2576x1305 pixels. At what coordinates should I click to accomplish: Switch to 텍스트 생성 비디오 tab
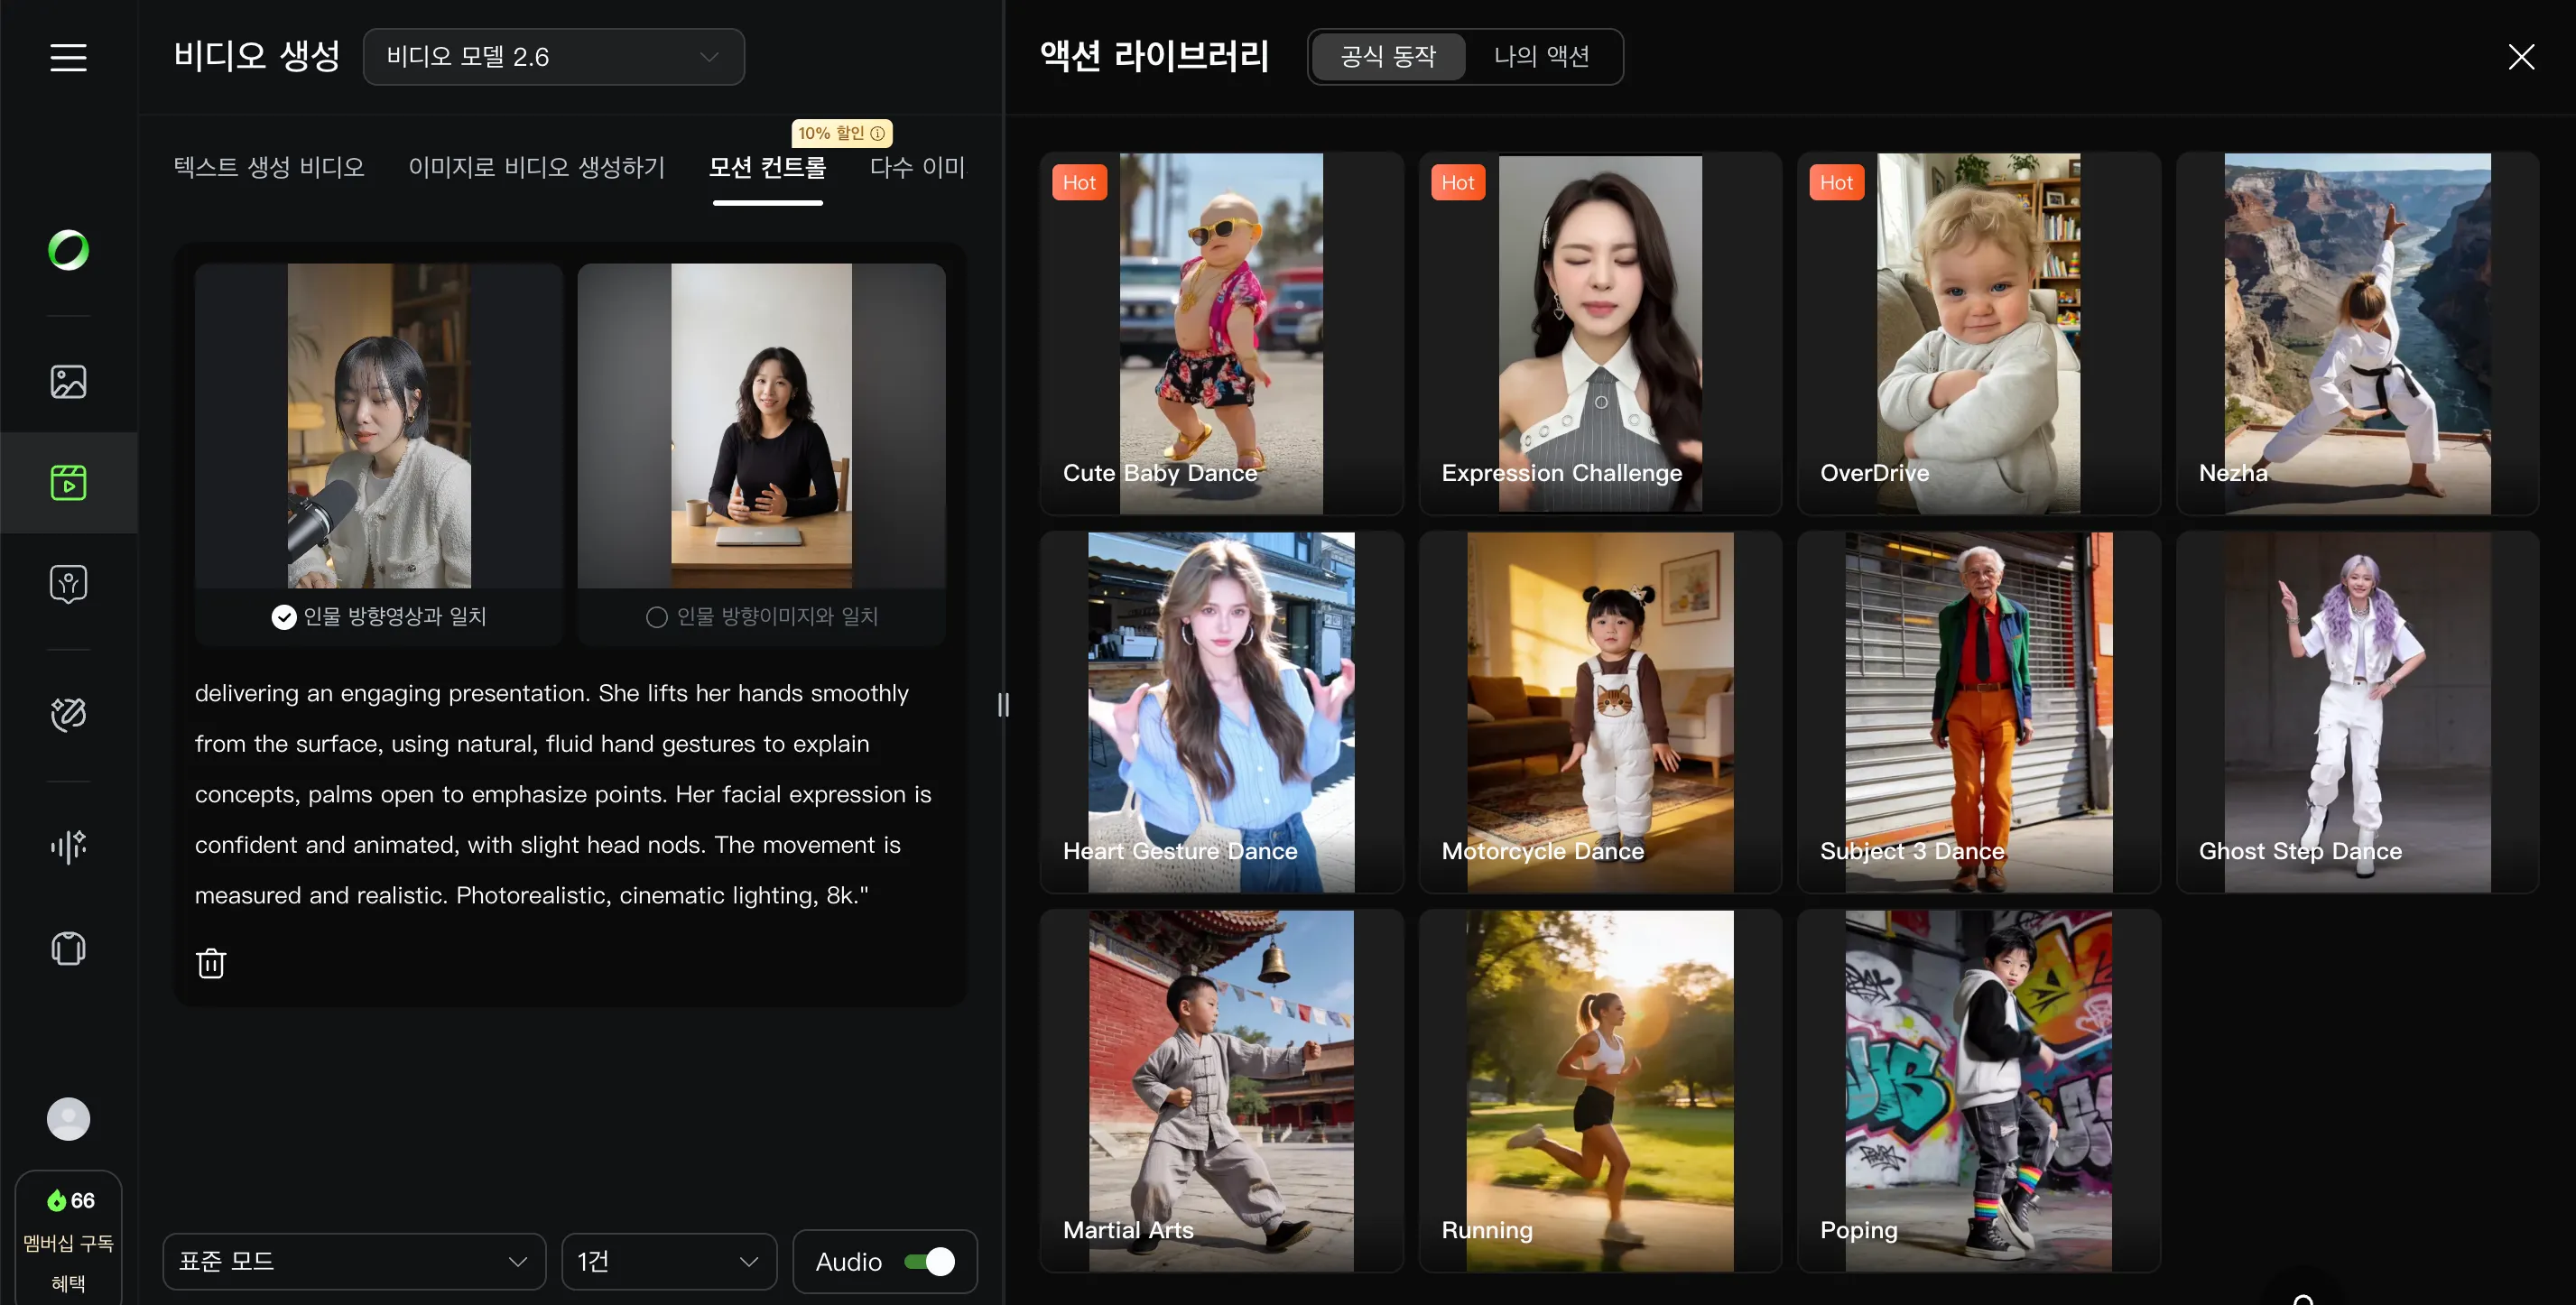point(269,167)
